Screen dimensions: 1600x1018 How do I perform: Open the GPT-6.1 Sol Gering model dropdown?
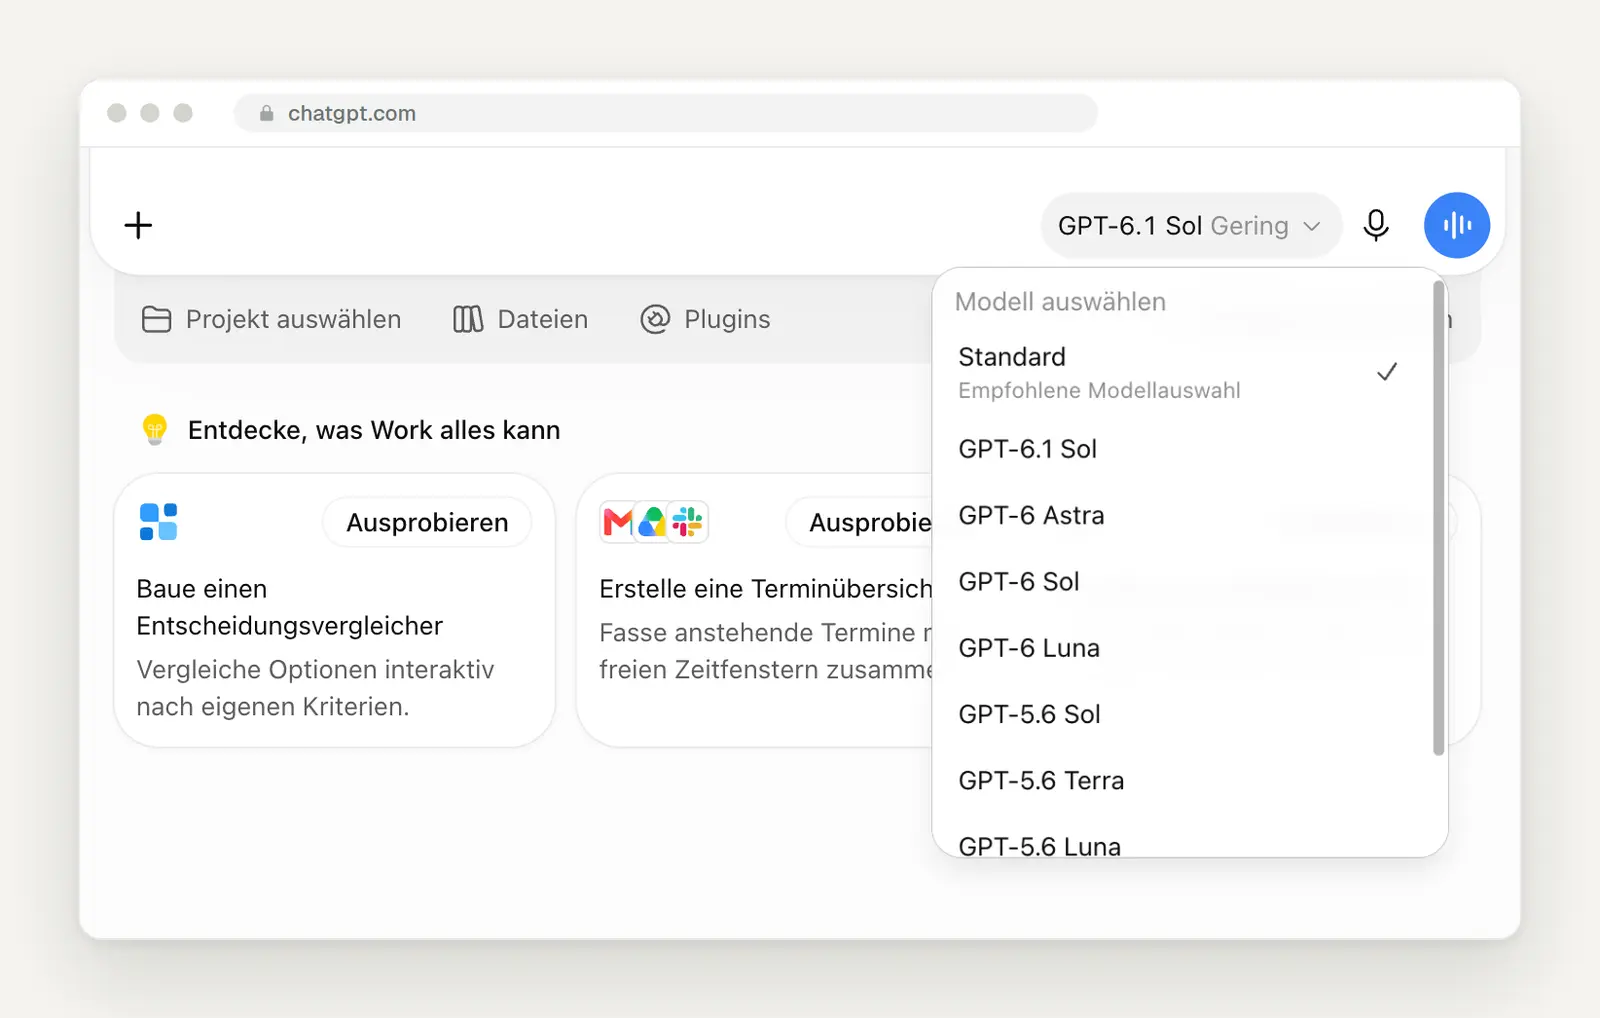1190,226
